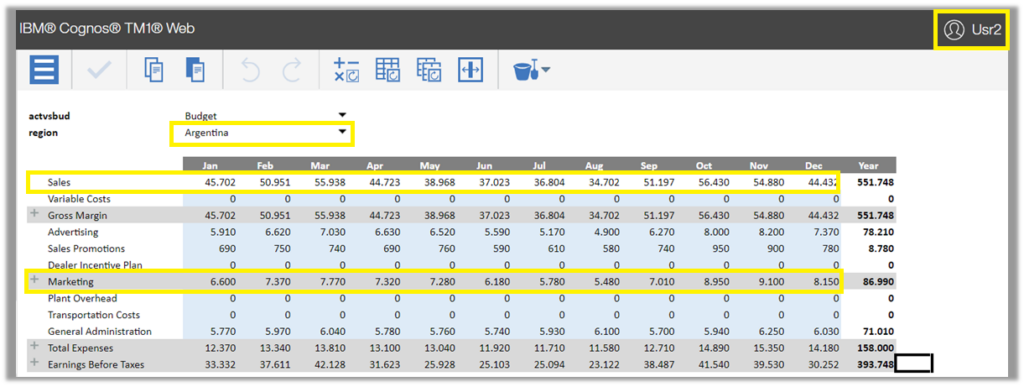Click the undo arrow icon

click(x=251, y=70)
